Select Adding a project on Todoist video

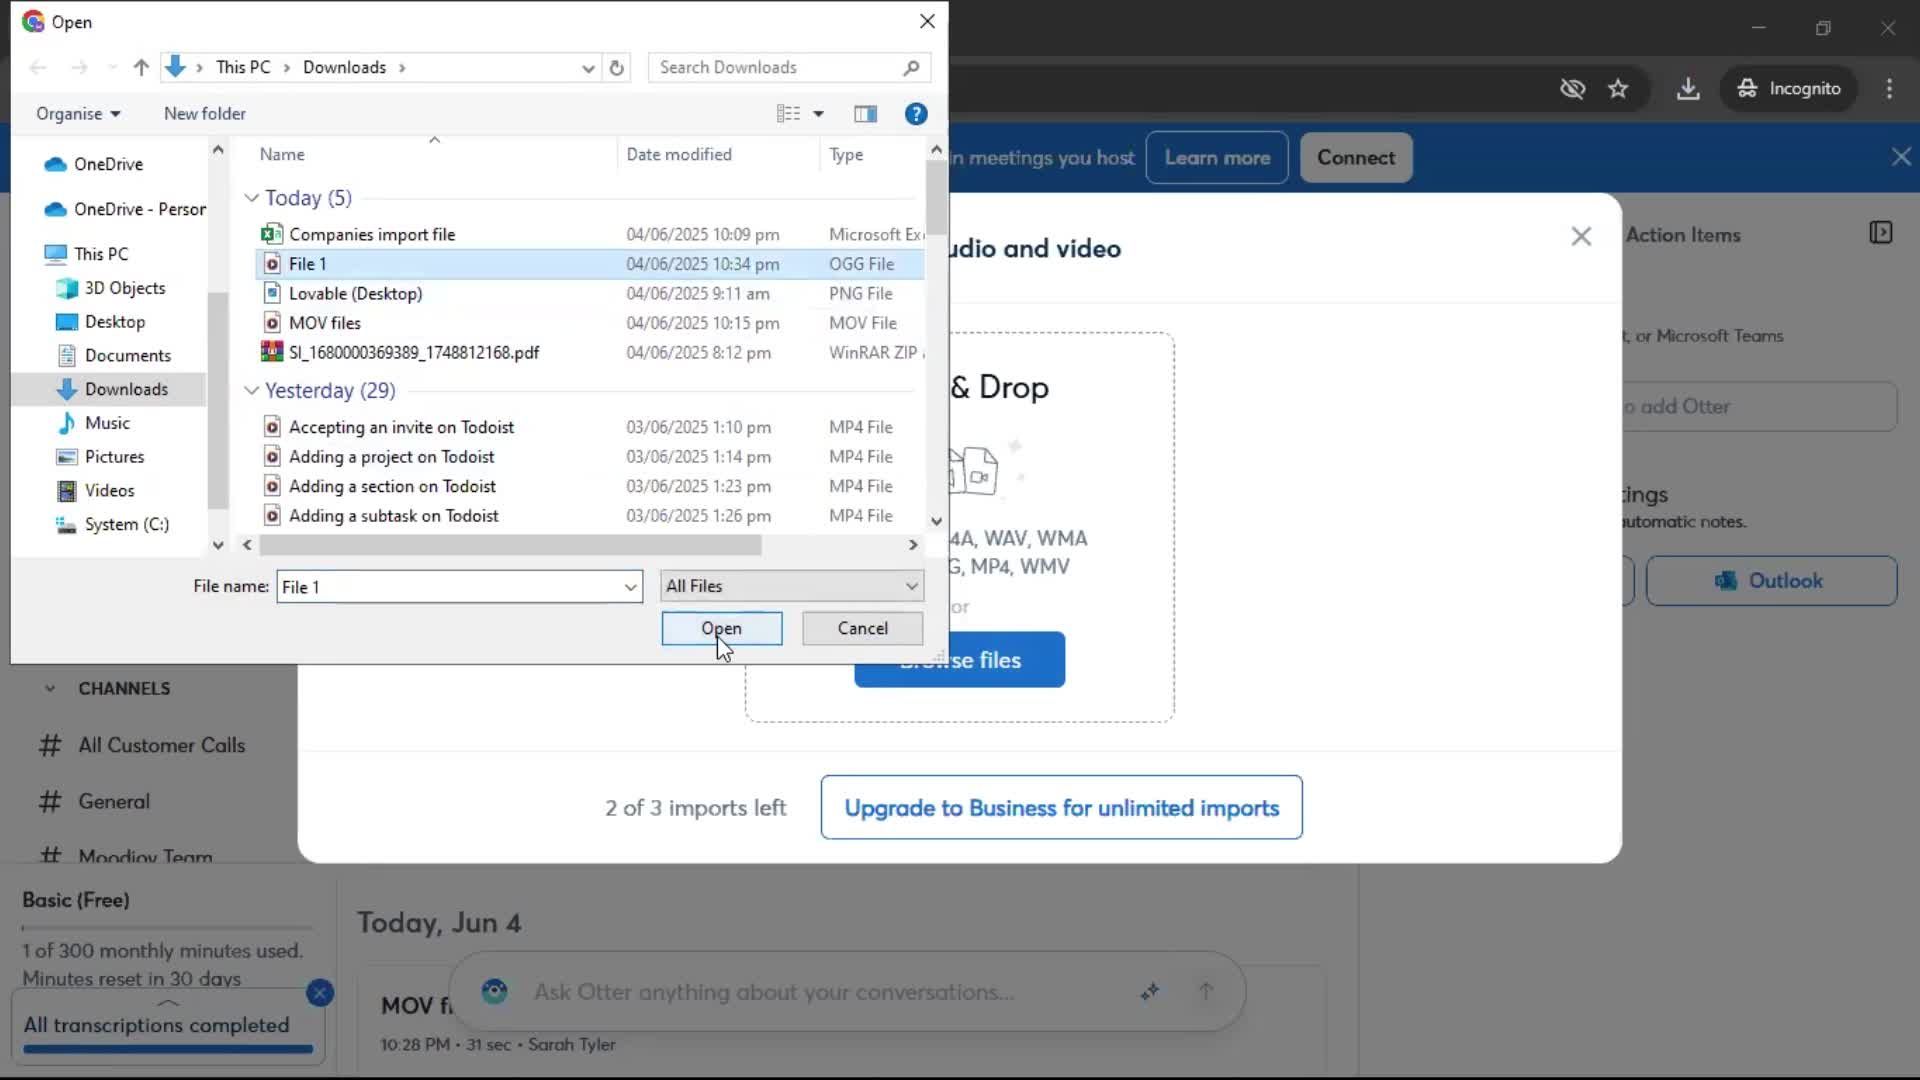(590, 456)
